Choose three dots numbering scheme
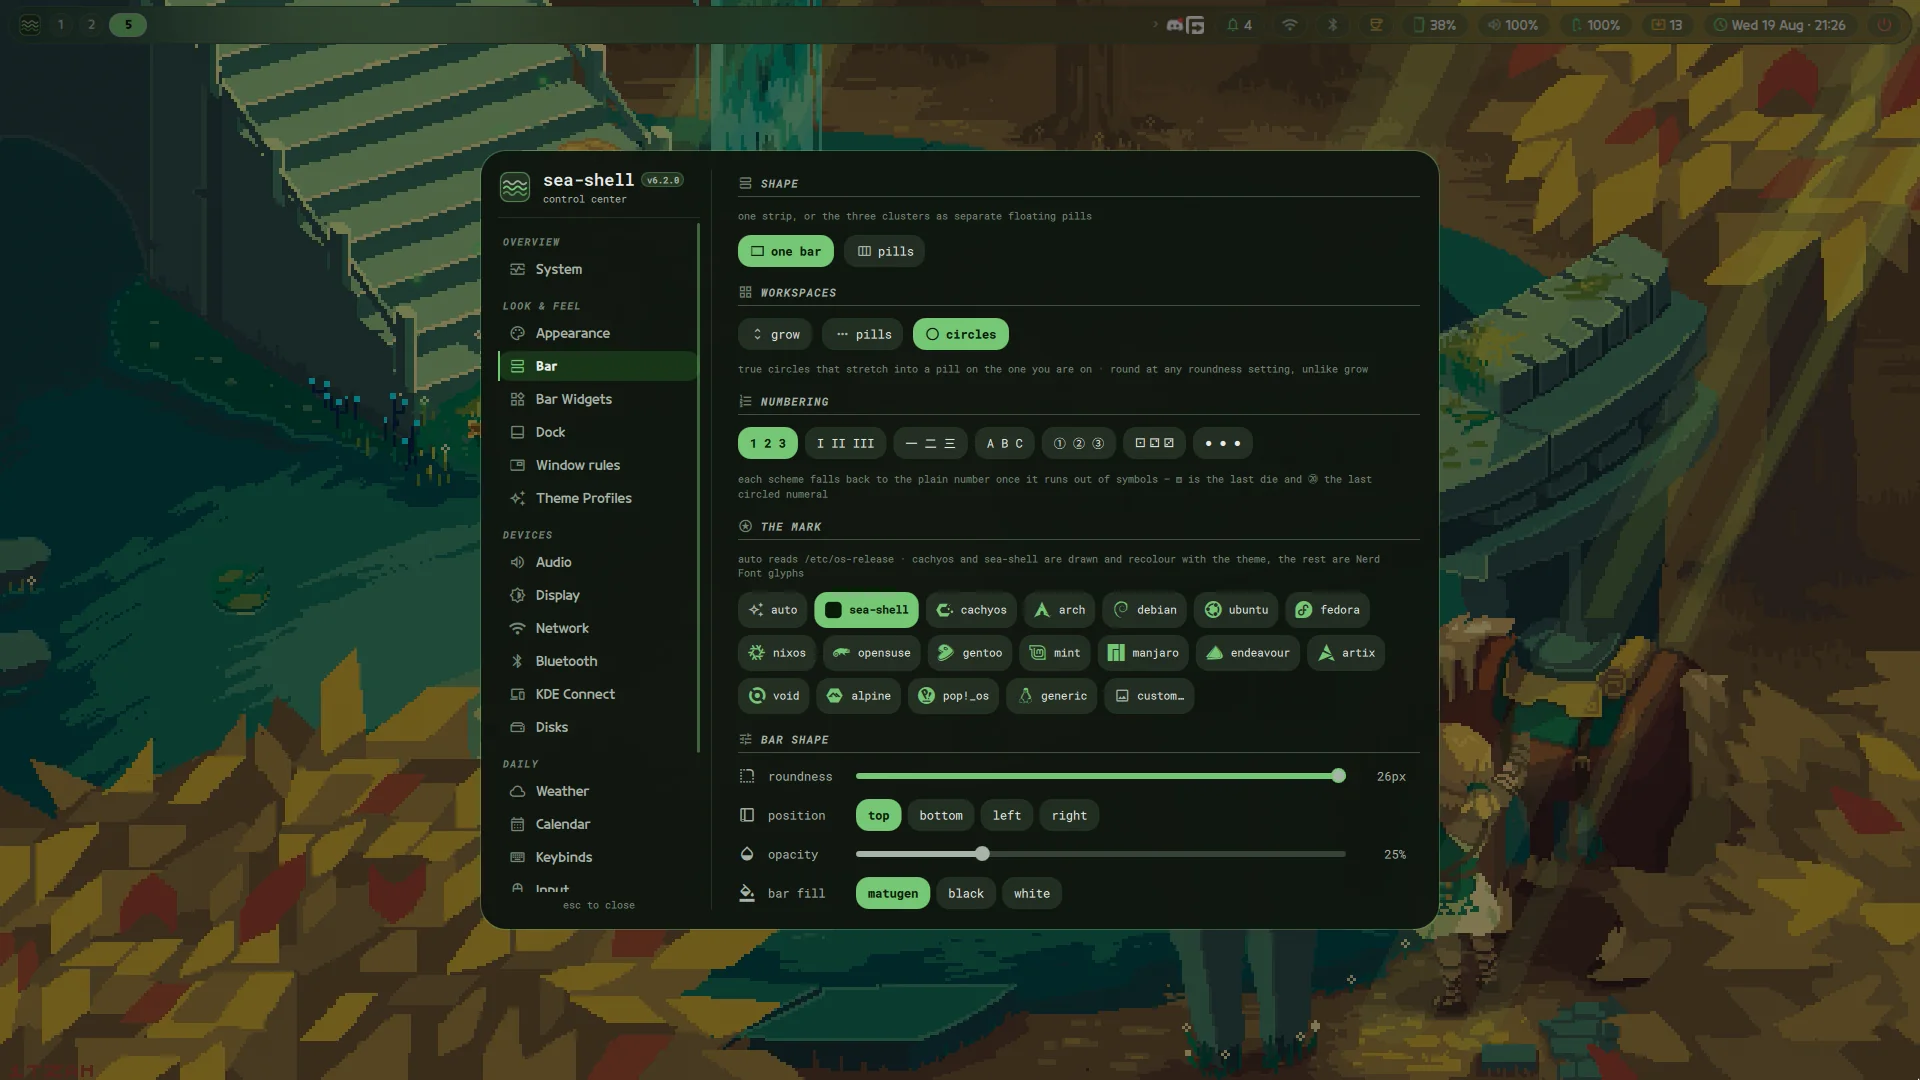Viewport: 1920px width, 1080px height. [1222, 444]
